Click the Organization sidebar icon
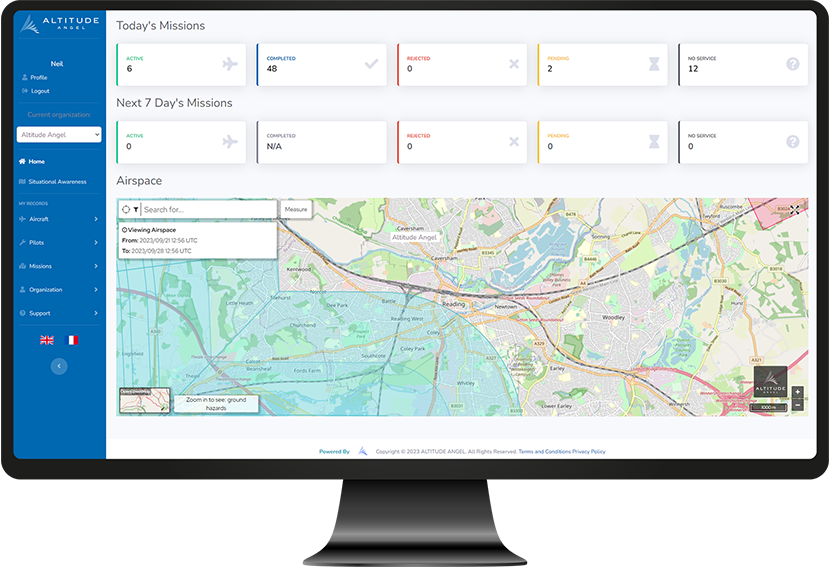Screen dimensions: 830x567 click(x=22, y=290)
